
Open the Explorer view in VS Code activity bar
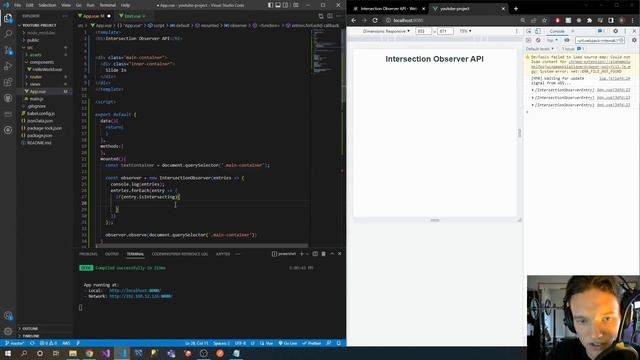[x=8, y=18]
